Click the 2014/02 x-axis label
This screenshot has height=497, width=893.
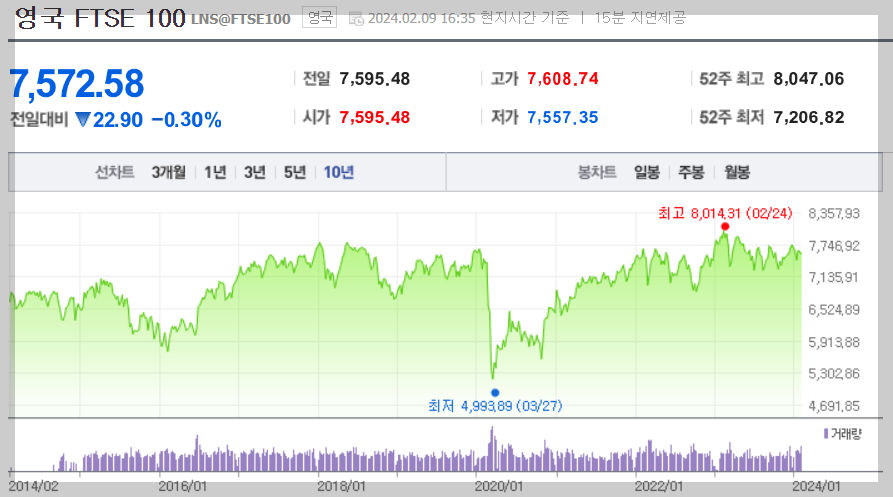pyautogui.click(x=34, y=486)
